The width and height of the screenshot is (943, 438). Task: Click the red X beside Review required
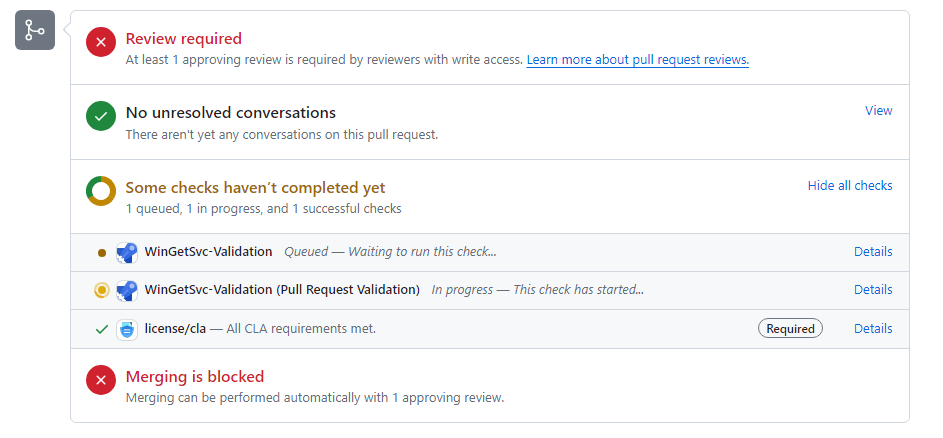point(101,42)
